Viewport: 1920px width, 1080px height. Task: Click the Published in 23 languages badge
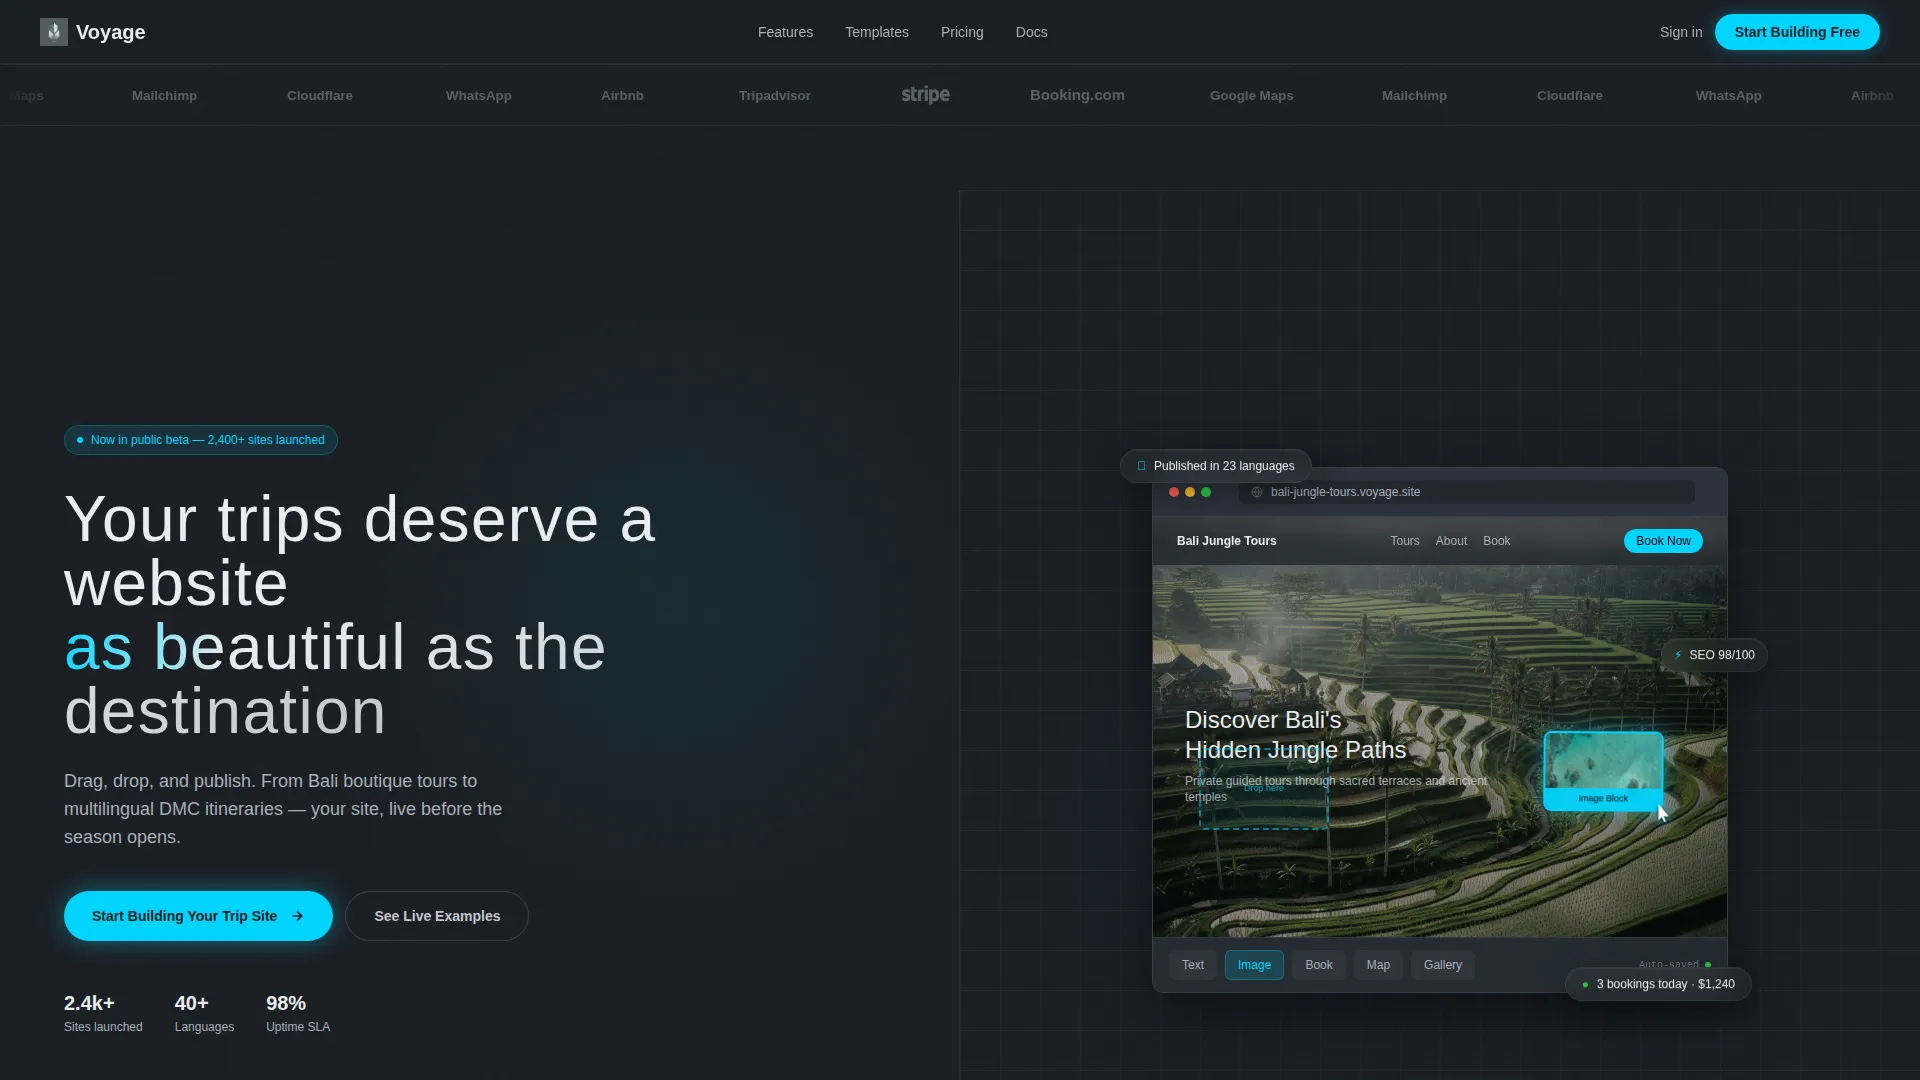click(x=1216, y=466)
